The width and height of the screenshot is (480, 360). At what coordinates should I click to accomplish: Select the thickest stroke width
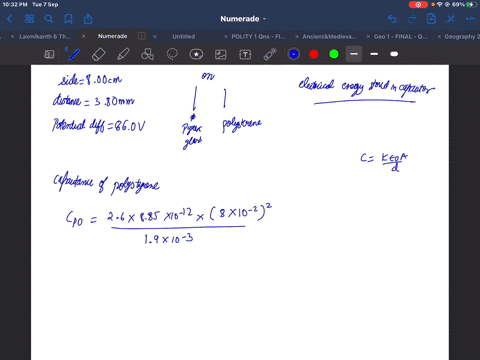[394, 54]
